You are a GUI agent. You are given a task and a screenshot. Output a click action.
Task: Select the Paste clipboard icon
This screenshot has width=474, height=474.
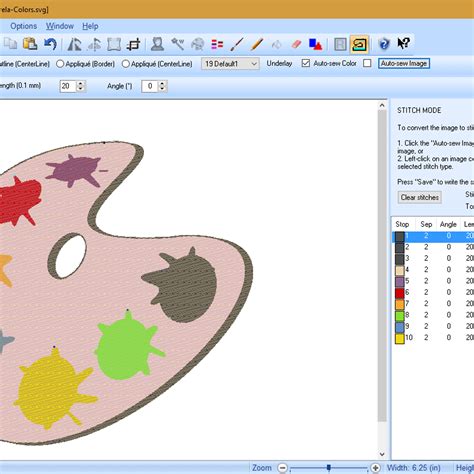[x=30, y=44]
